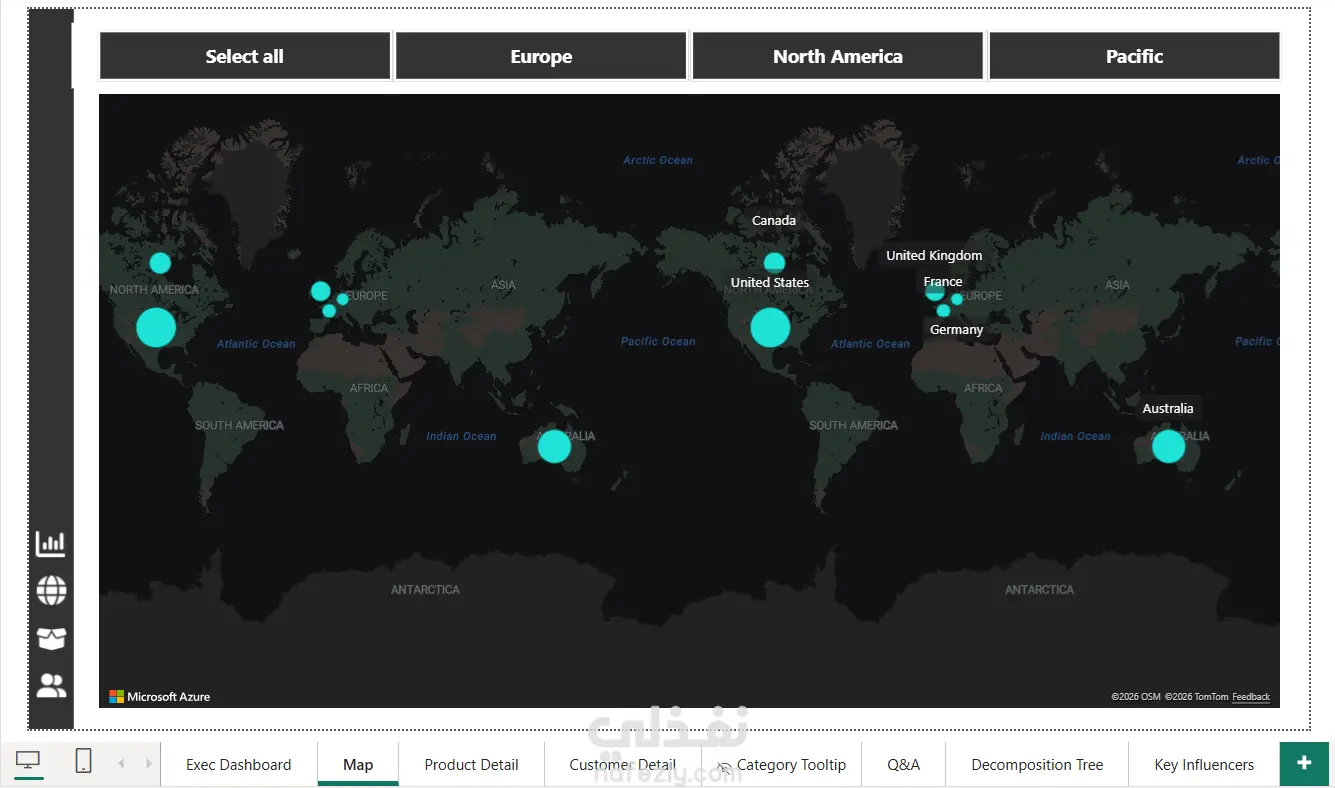The image size is (1335, 788).
Task: Open the globe map page icon
Action: click(x=51, y=591)
